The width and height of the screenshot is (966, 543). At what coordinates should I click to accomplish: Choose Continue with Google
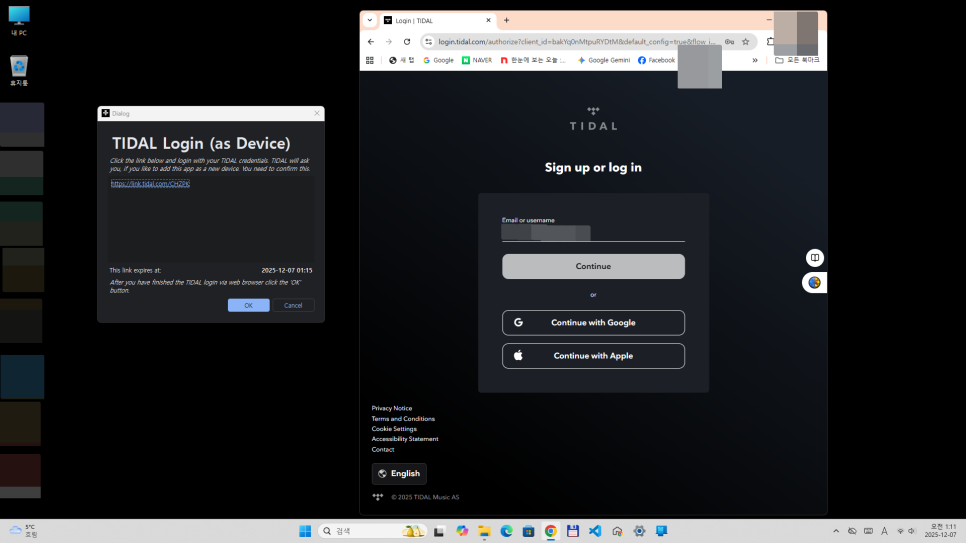pyautogui.click(x=593, y=322)
